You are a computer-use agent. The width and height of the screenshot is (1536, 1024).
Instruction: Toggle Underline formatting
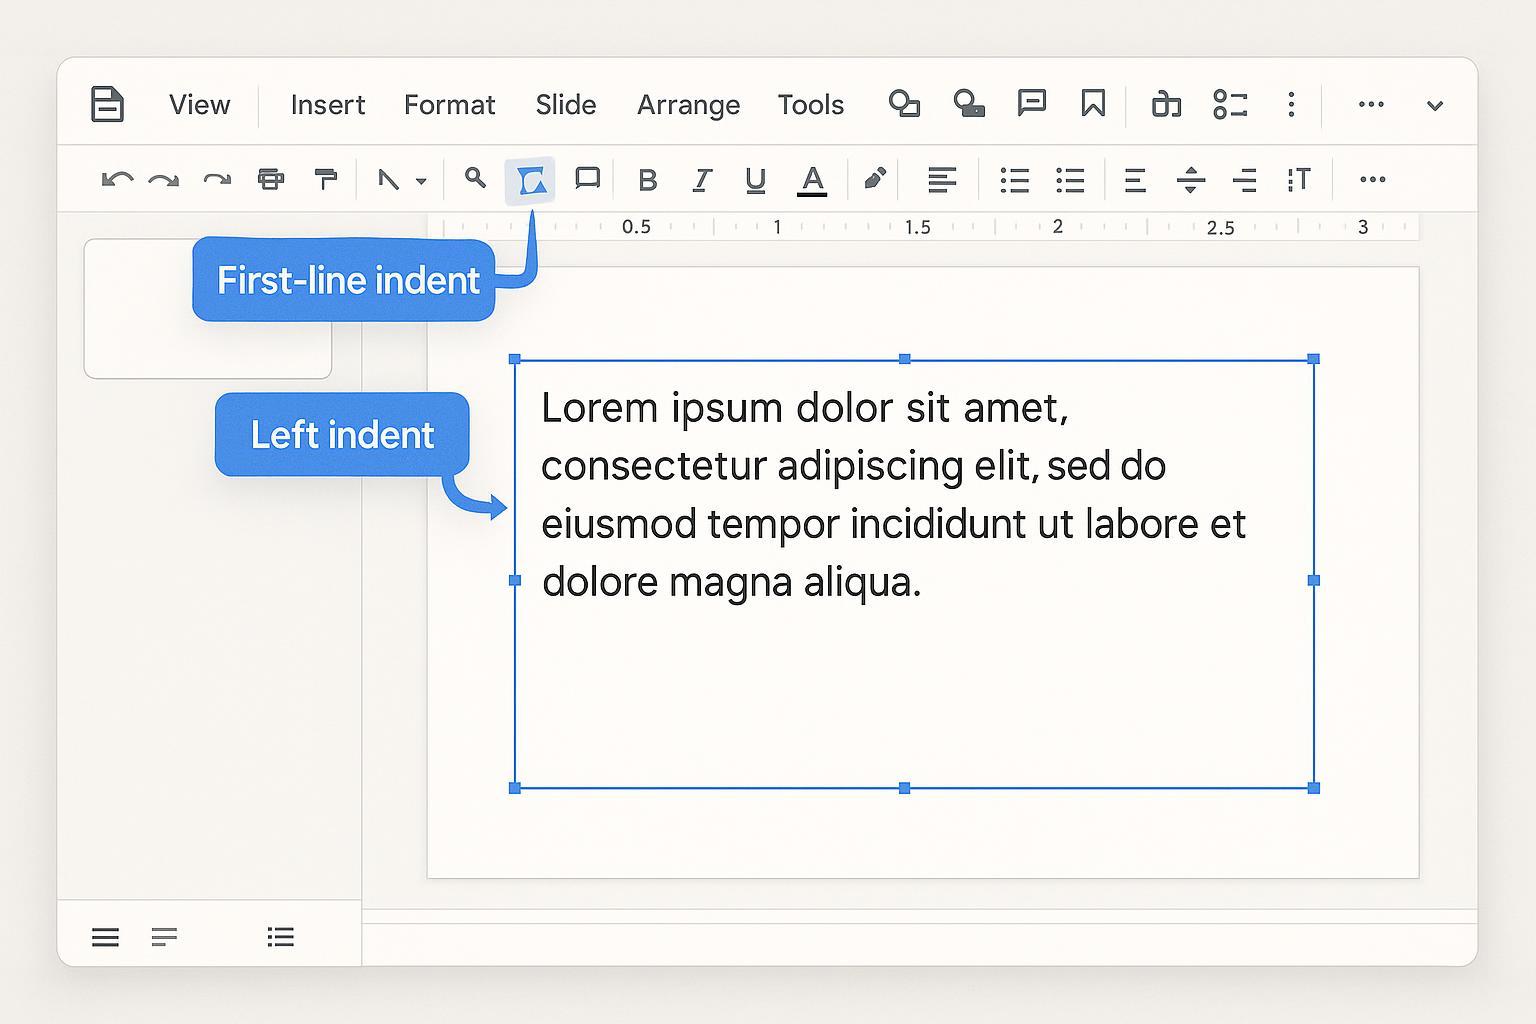click(x=756, y=181)
